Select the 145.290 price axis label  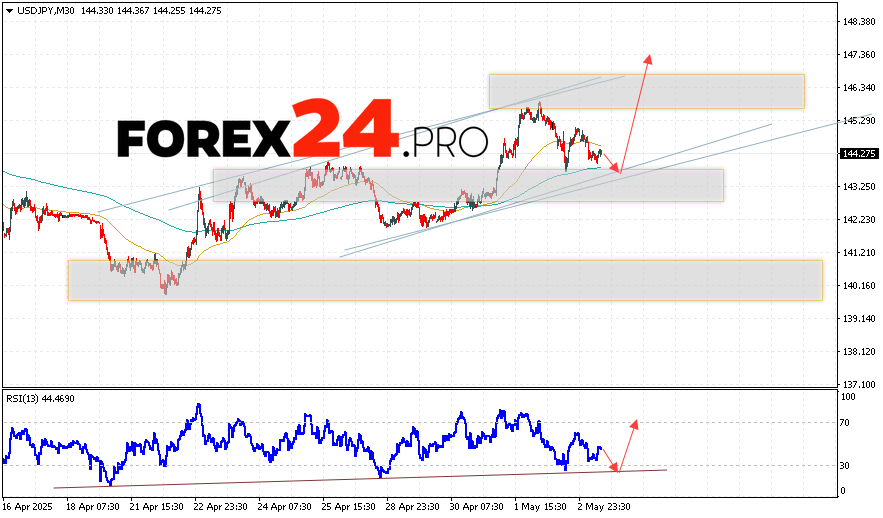pos(859,120)
